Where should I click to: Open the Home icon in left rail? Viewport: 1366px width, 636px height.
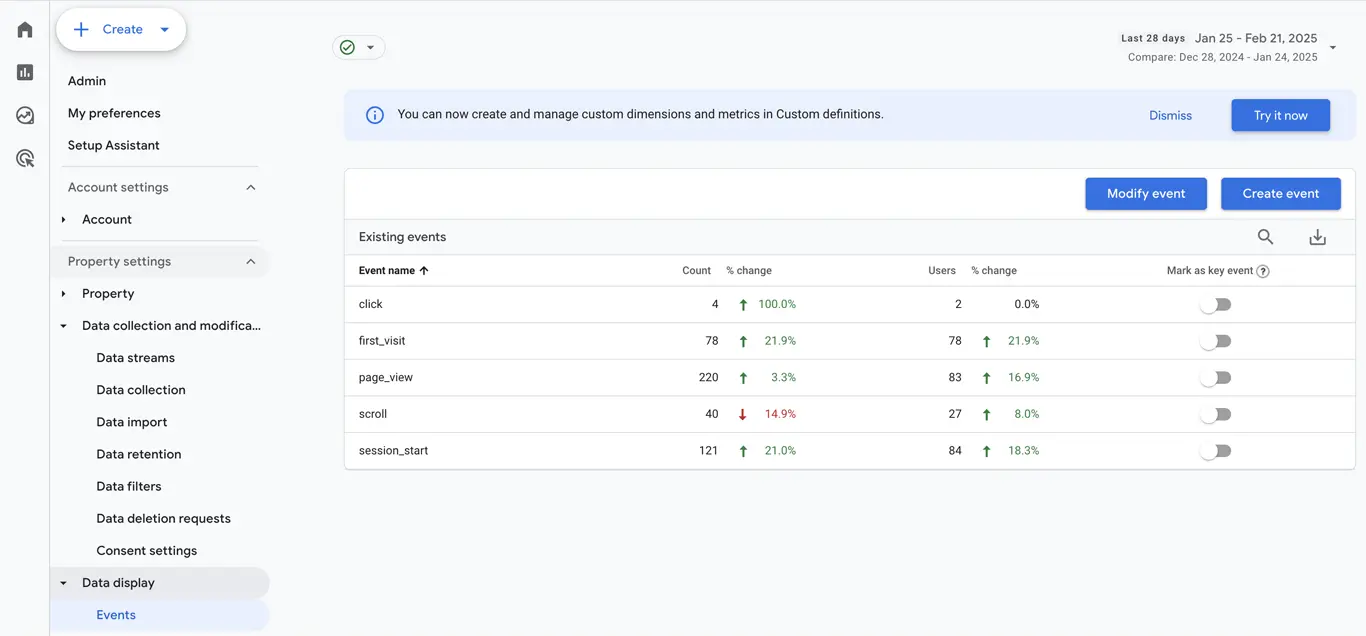(25, 30)
